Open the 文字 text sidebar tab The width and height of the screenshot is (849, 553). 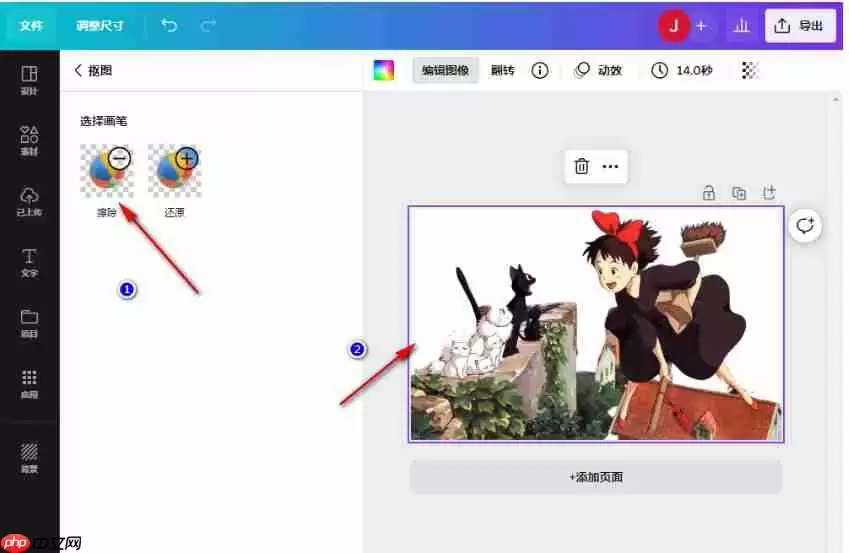29,263
